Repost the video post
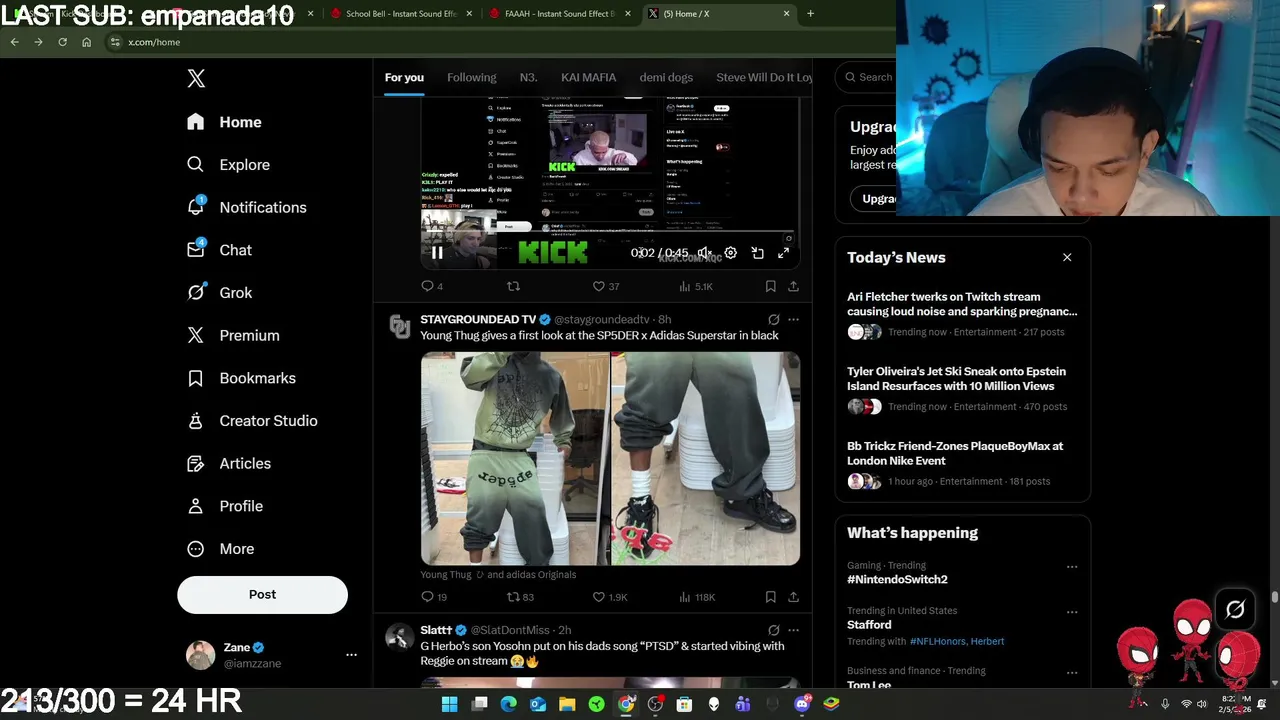This screenshot has height=720, width=1280. point(513,286)
